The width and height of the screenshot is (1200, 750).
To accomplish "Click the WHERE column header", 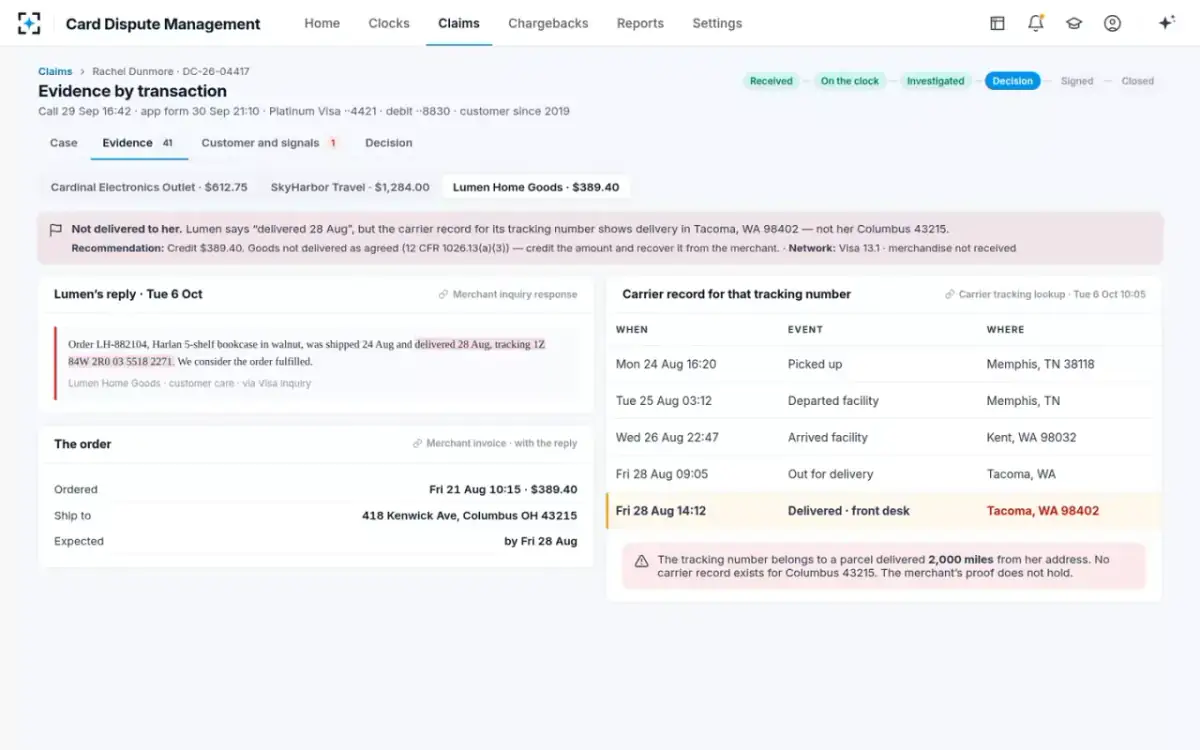I will pos(1005,330).
